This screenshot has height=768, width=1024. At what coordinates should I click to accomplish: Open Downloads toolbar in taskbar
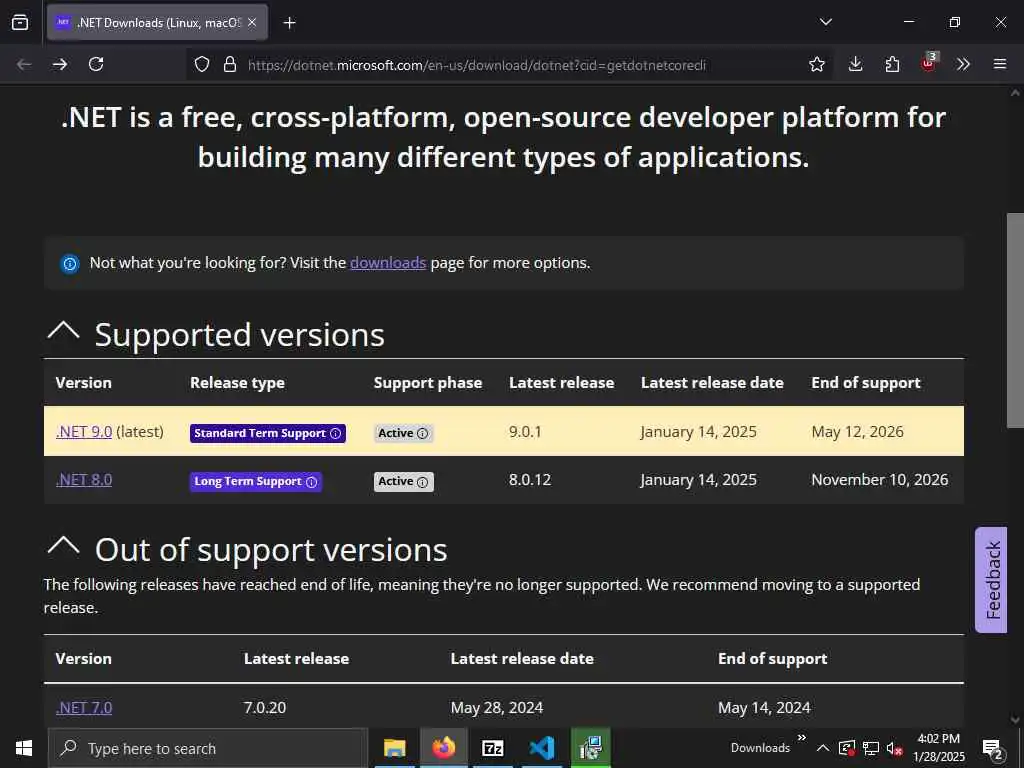pyautogui.click(x=760, y=748)
